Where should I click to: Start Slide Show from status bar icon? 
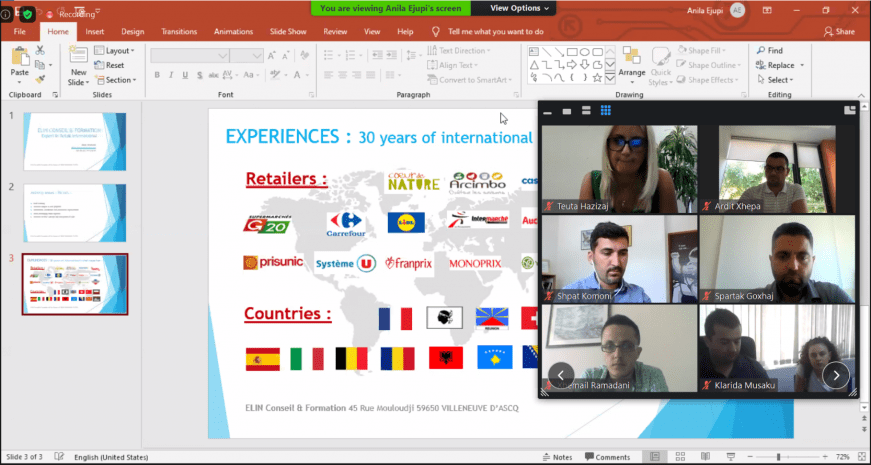click(730, 457)
